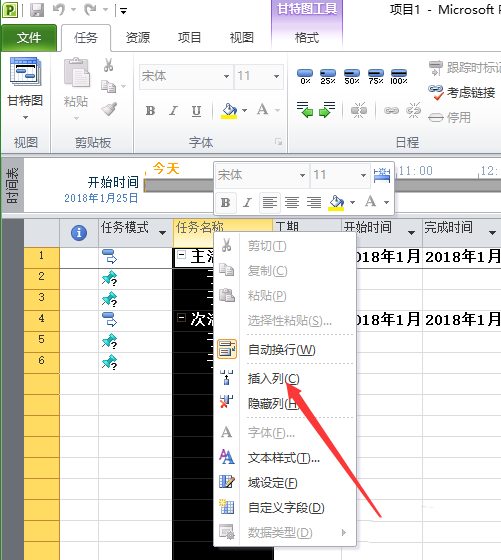This screenshot has height=560, width=501.
Task: Switch to the 资源 ribbon tab
Action: 138,38
